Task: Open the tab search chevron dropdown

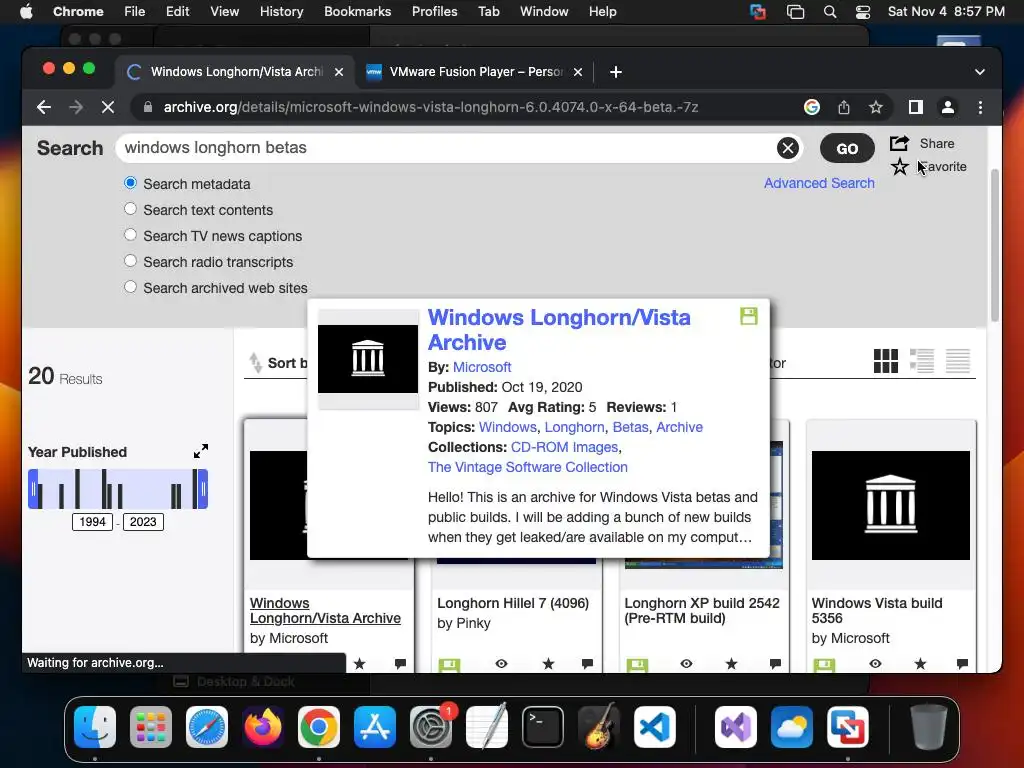Action: click(x=980, y=72)
